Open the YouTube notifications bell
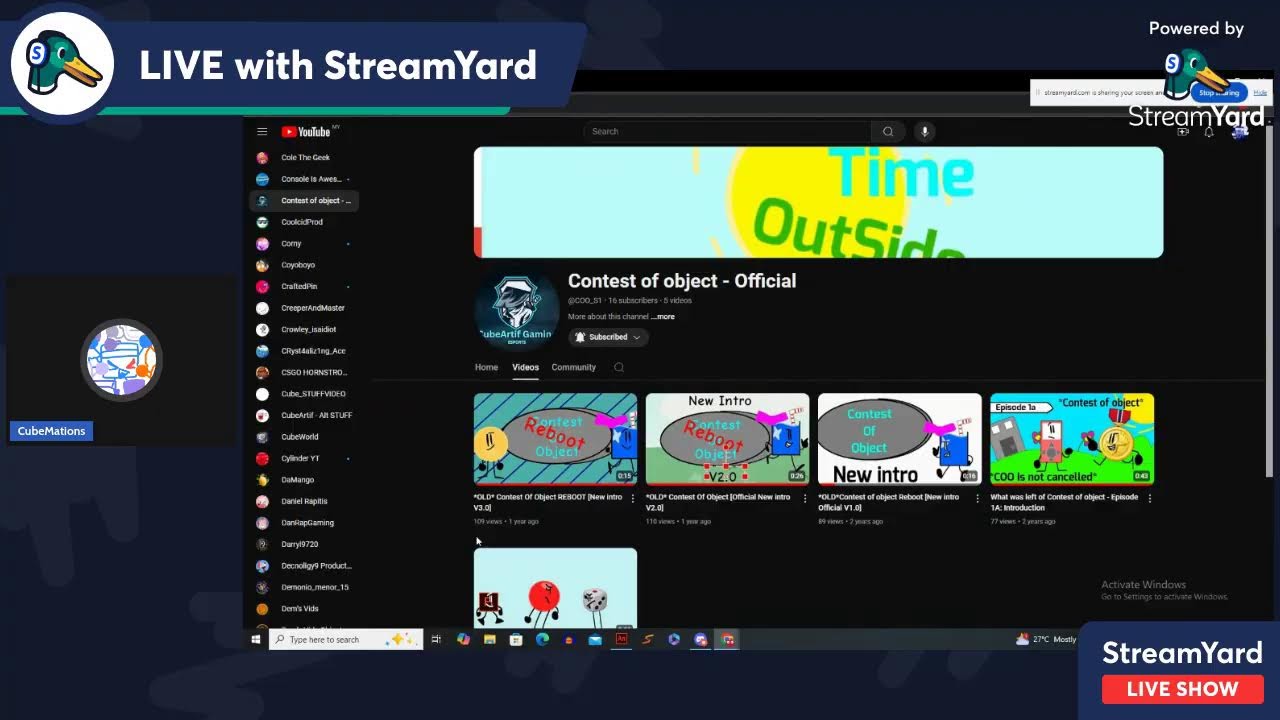 click(x=1209, y=132)
